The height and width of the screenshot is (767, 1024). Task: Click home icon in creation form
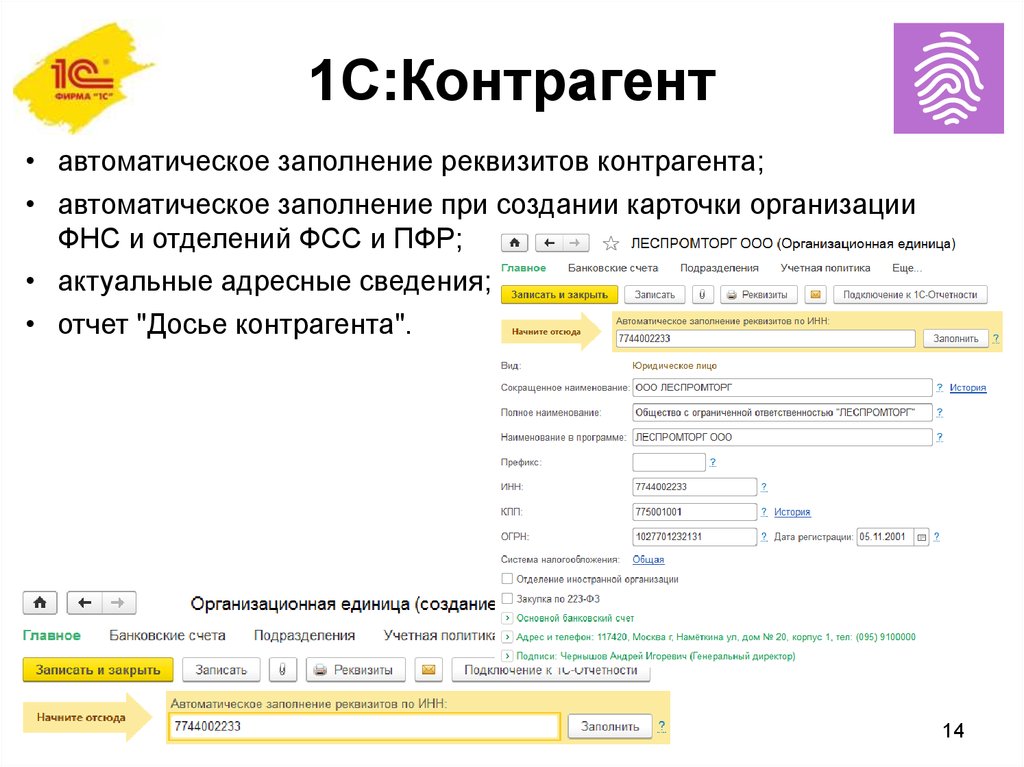pyautogui.click(x=40, y=602)
